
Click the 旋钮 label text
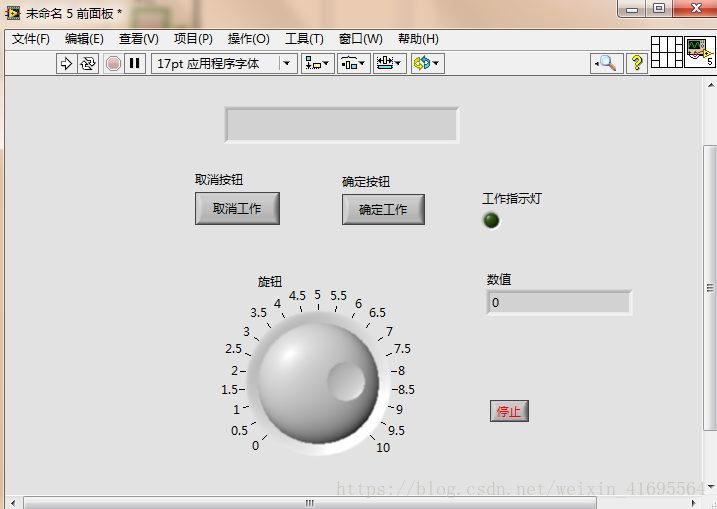pos(270,282)
